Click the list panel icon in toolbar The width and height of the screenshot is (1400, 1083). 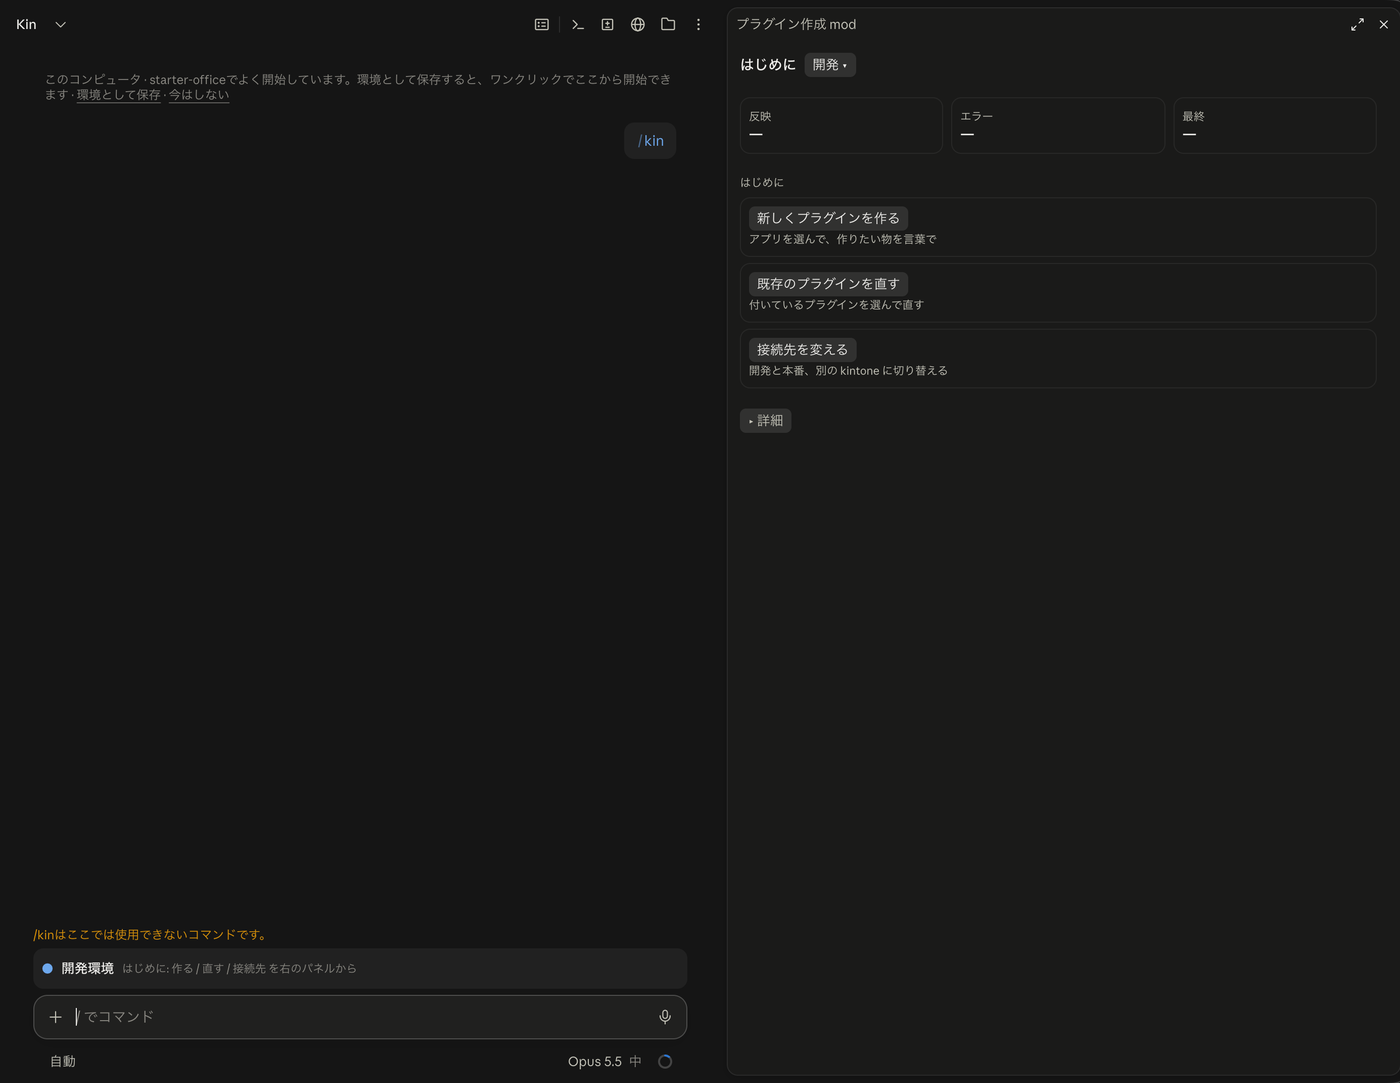[542, 24]
